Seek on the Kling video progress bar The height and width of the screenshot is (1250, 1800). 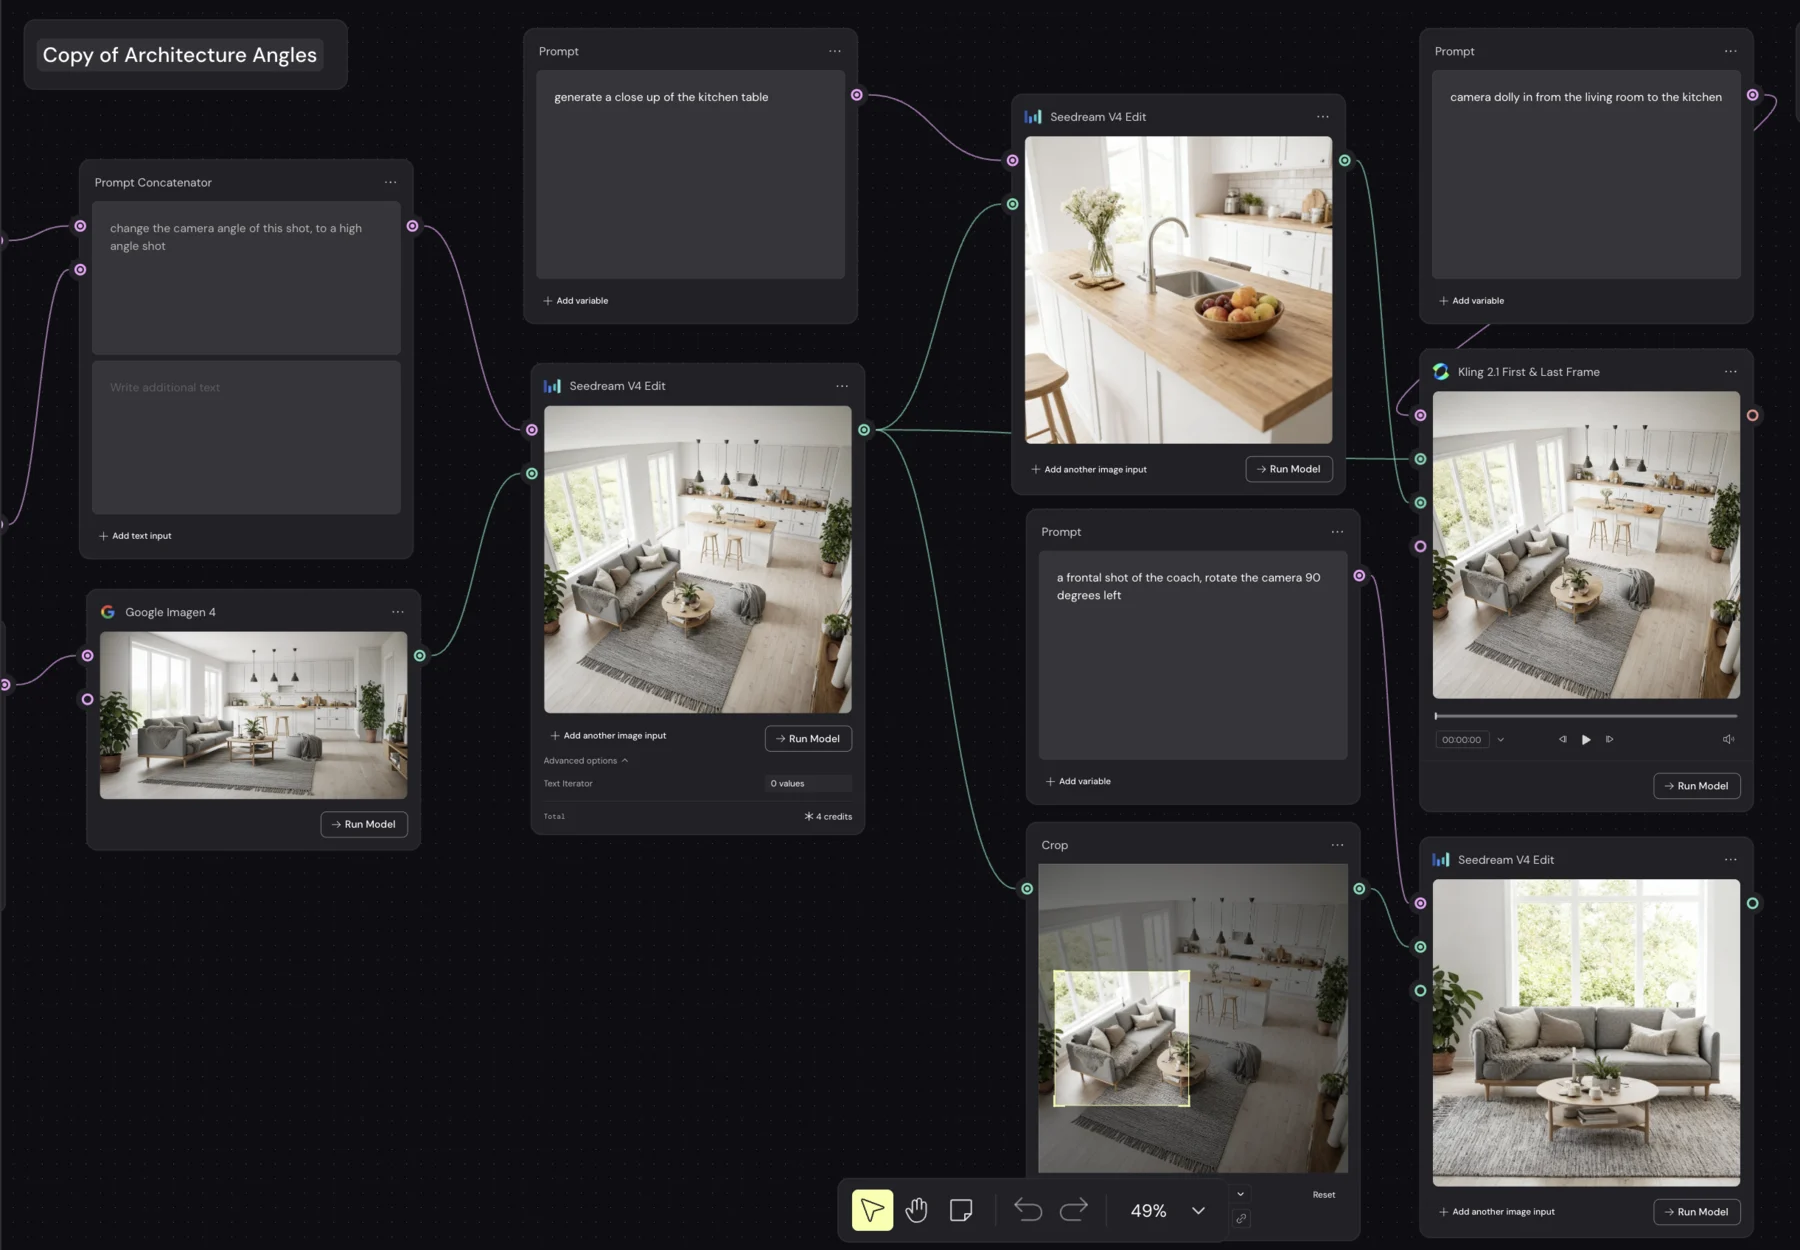1586,716
